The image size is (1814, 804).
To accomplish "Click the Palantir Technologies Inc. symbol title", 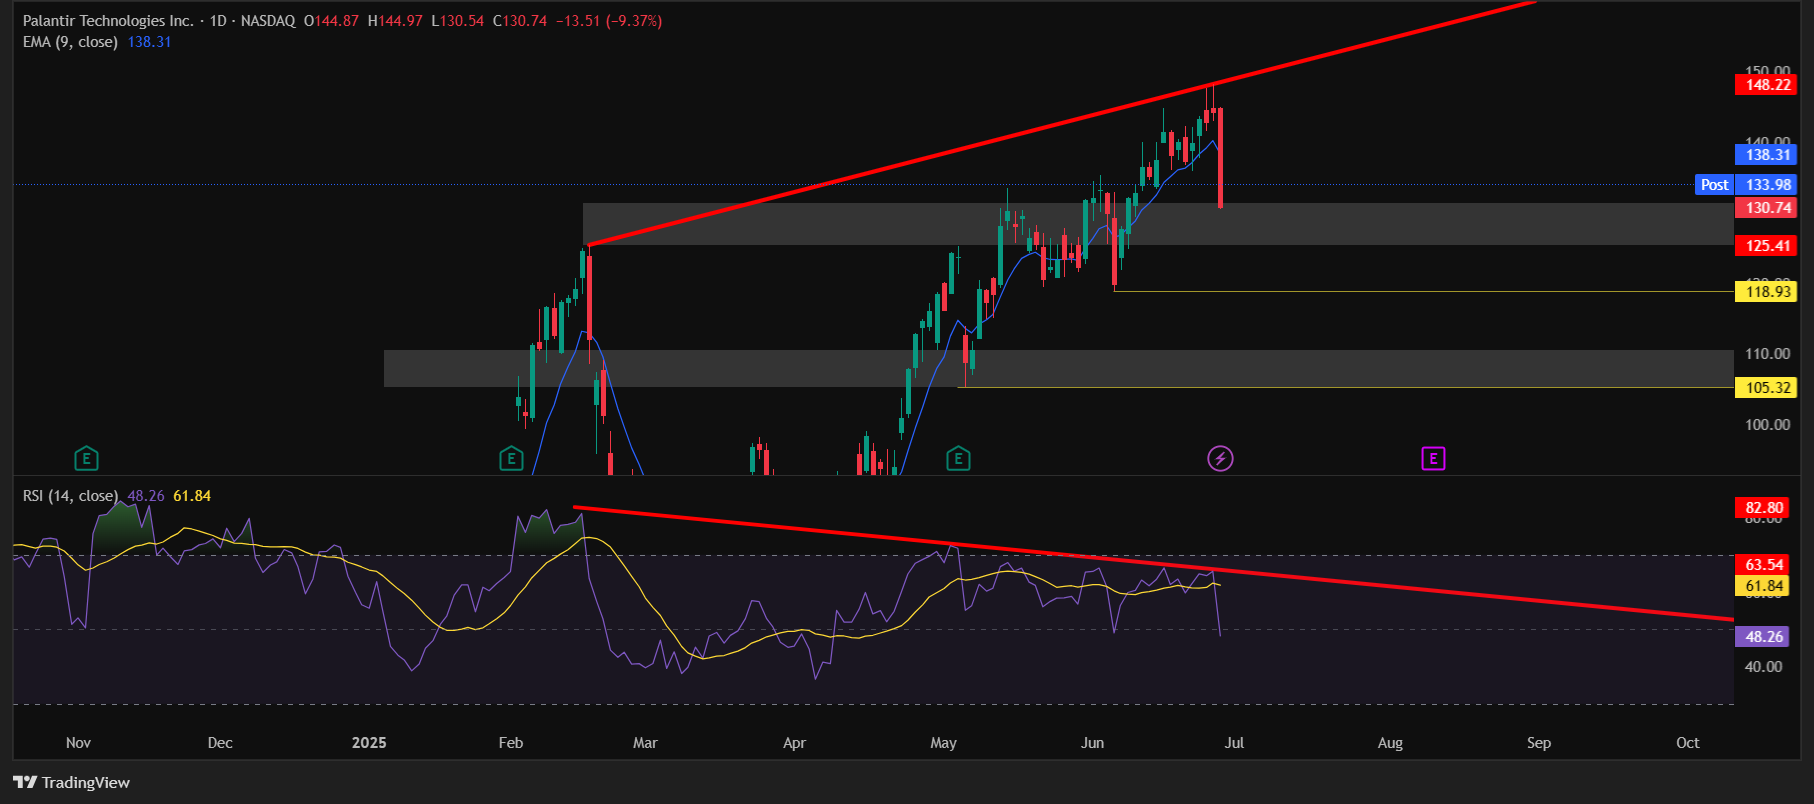I will pyautogui.click(x=108, y=20).
